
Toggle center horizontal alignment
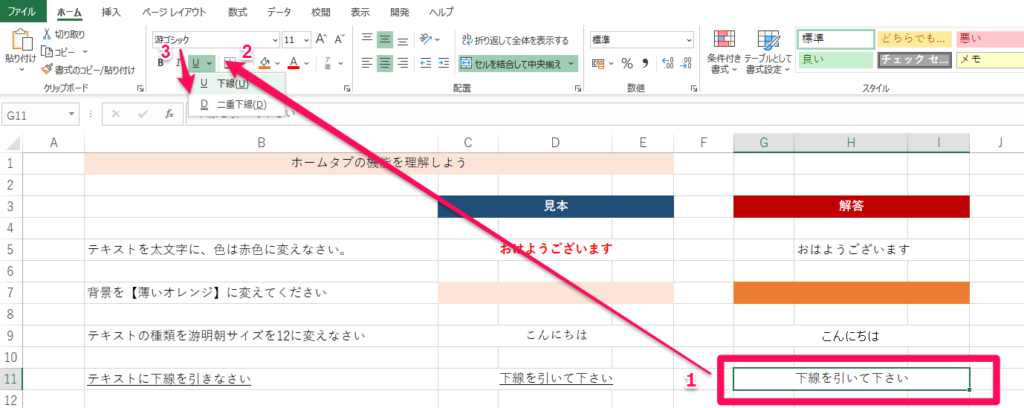pos(386,63)
